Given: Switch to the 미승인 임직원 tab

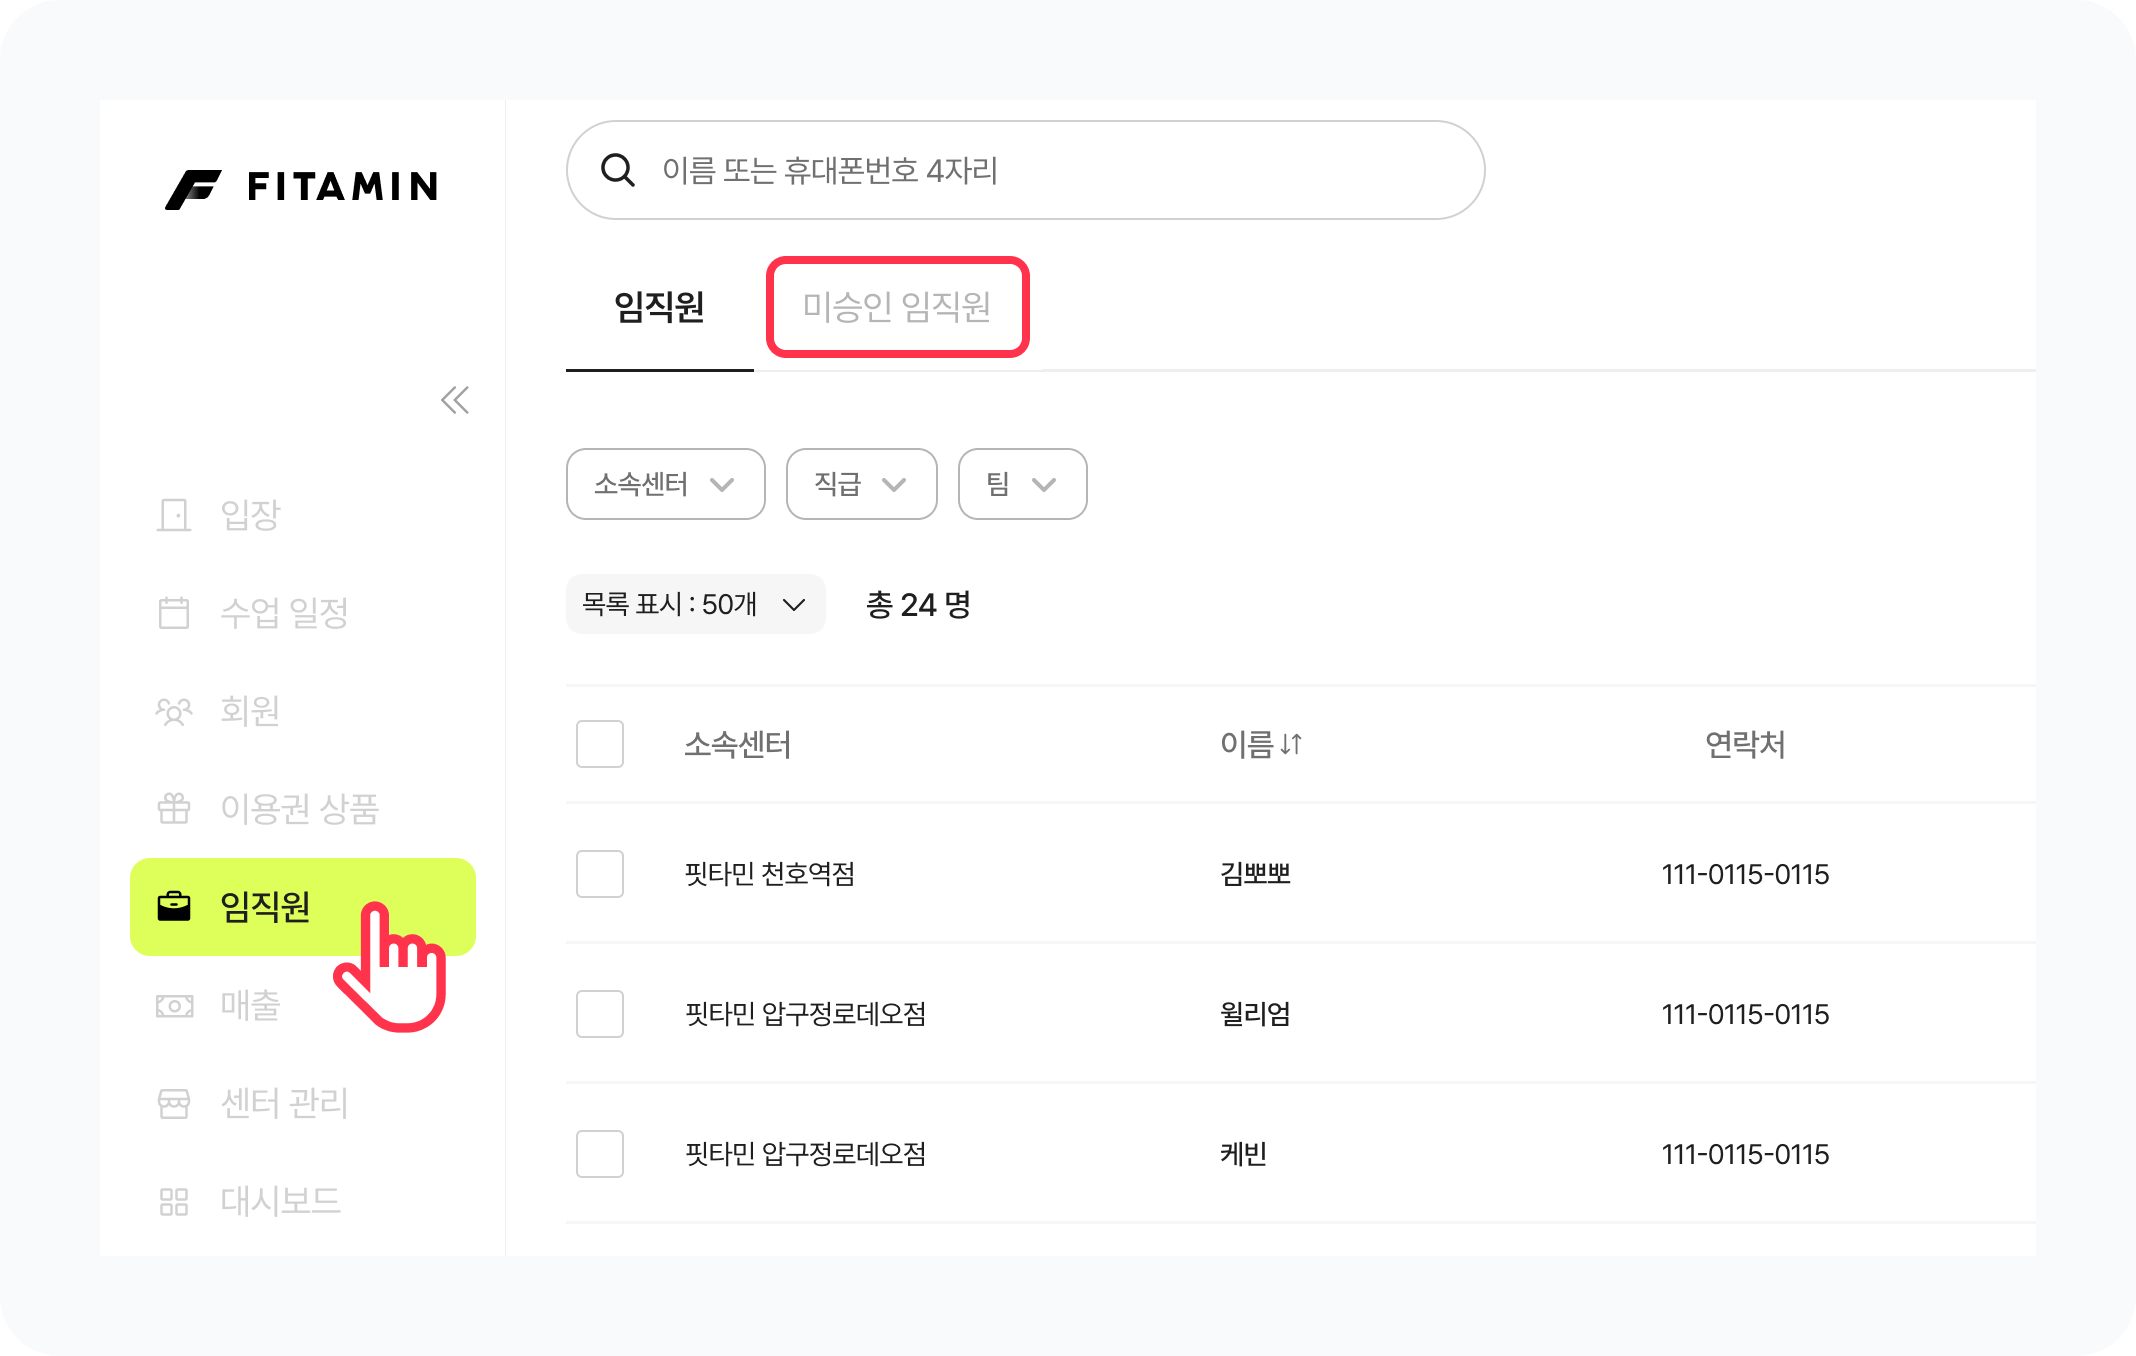Looking at the screenshot, I should [897, 307].
